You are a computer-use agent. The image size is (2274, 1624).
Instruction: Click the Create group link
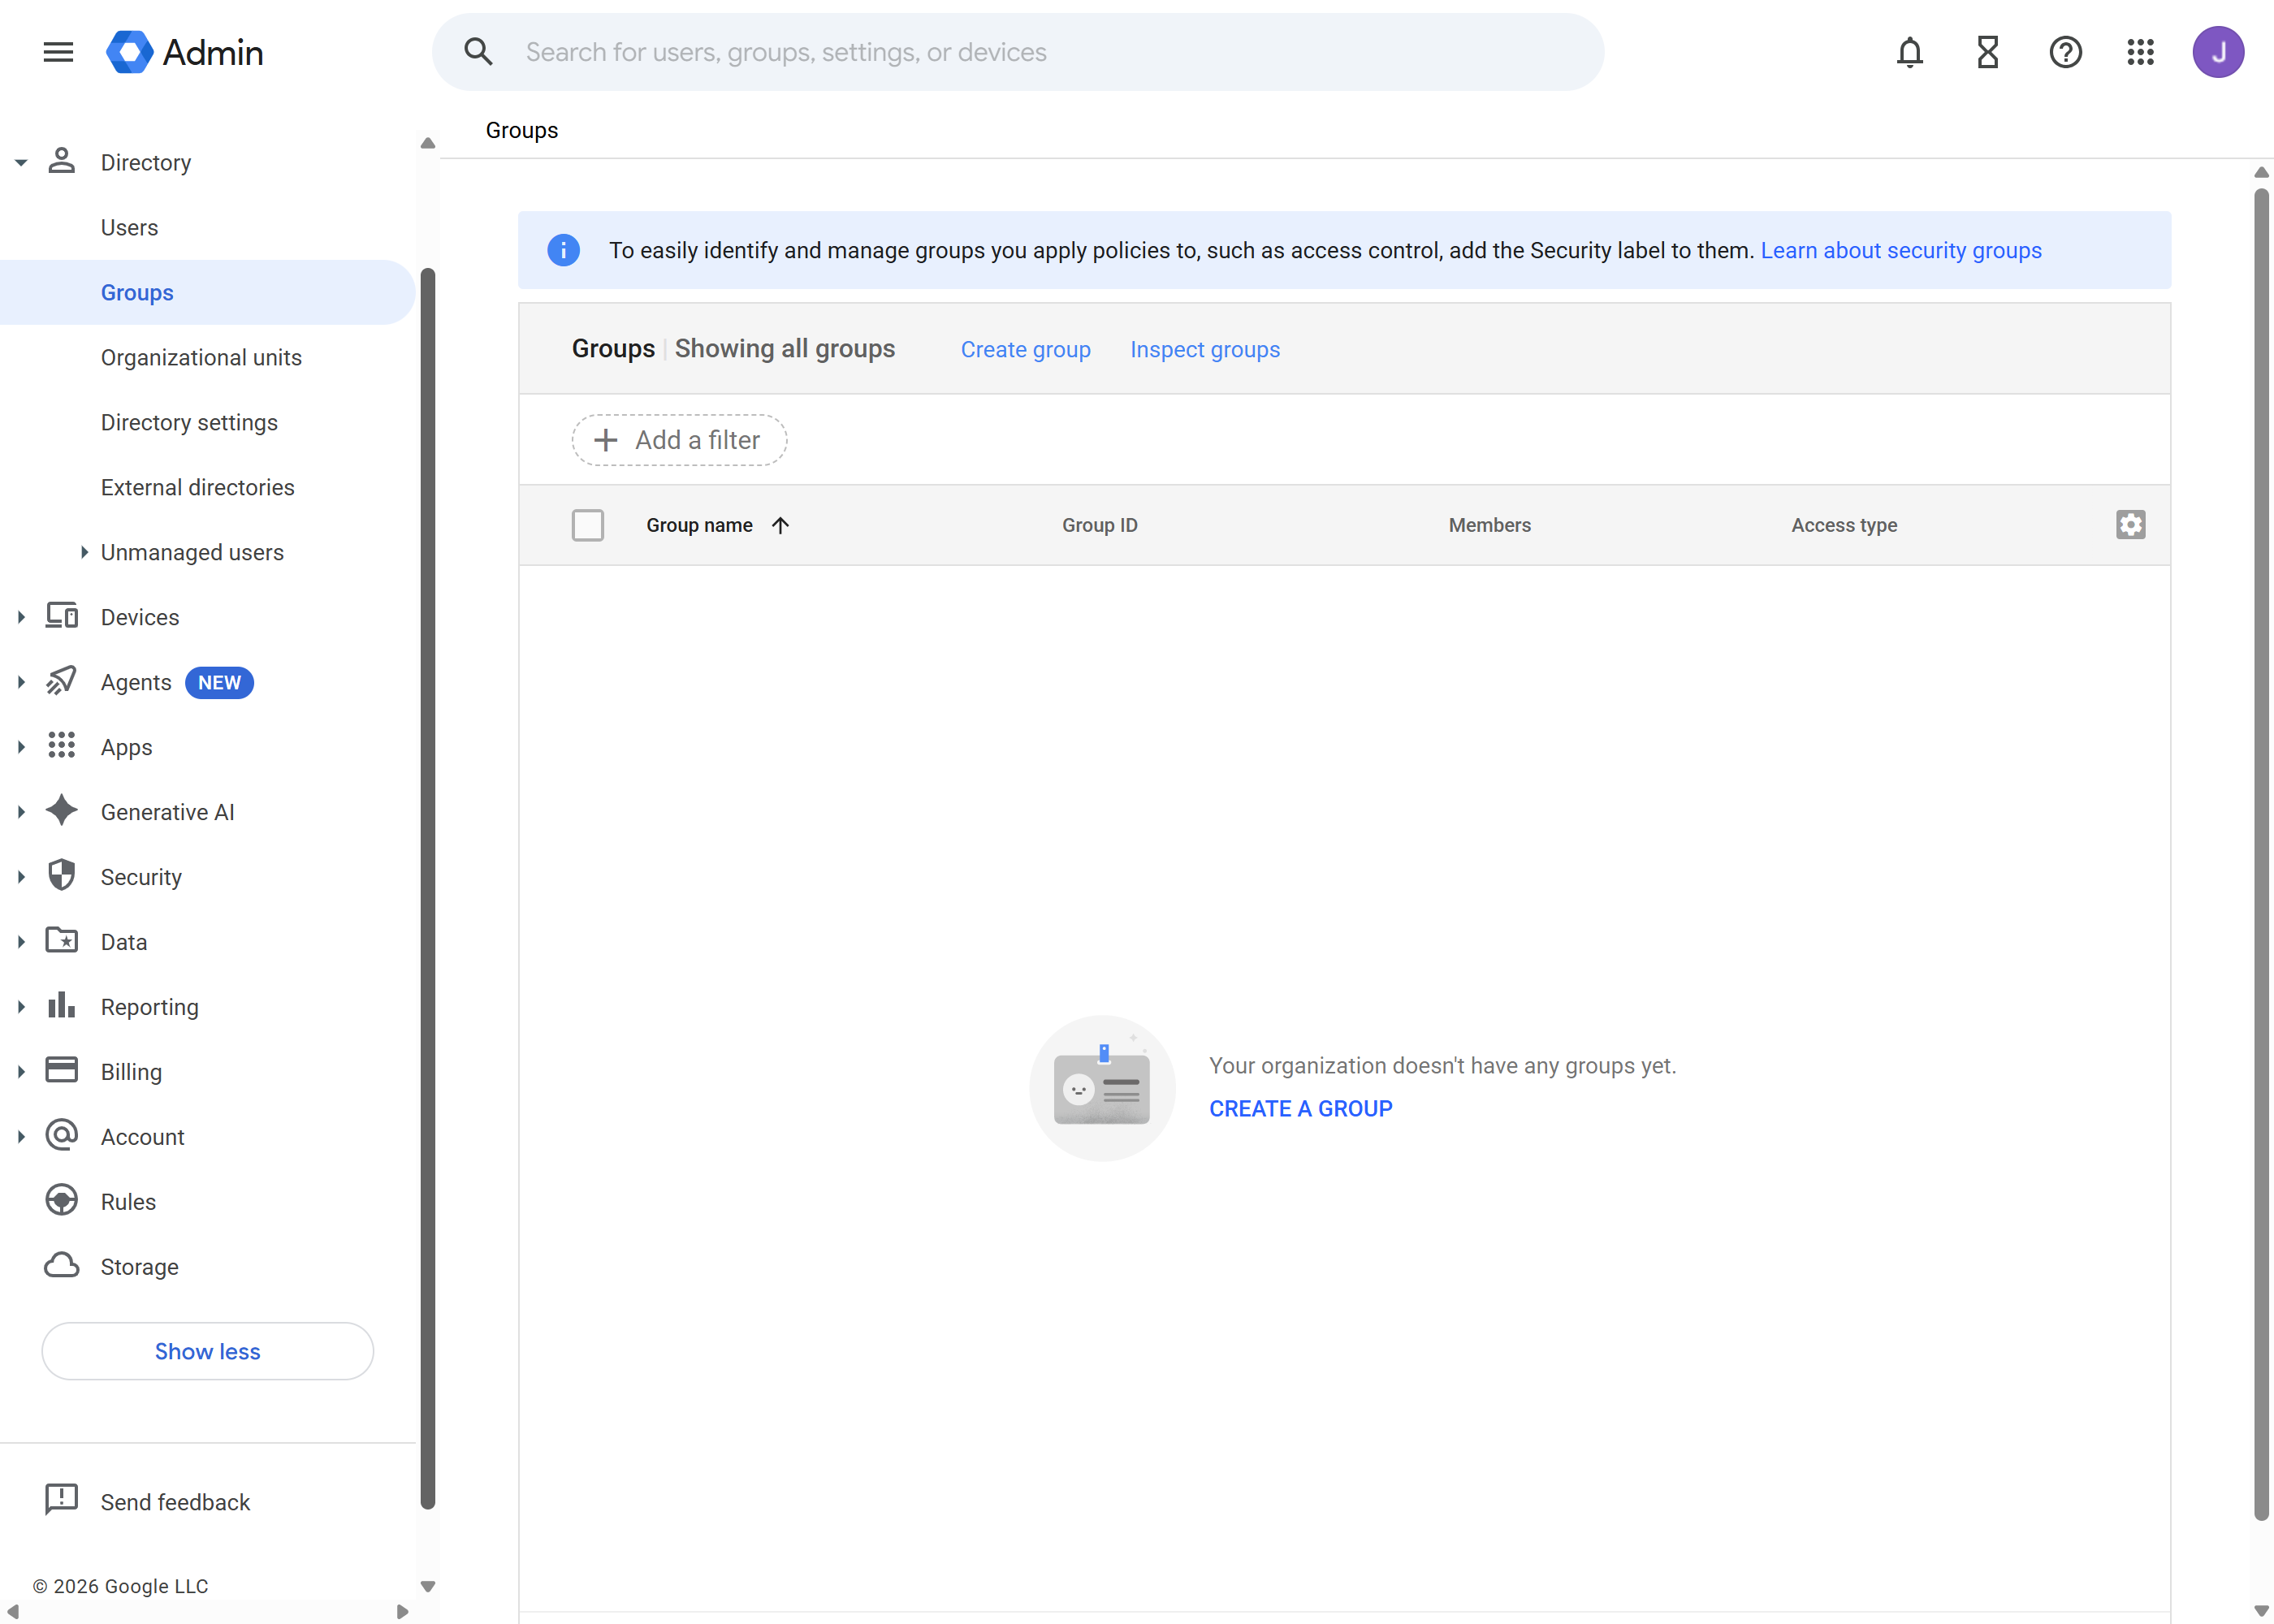pos(1025,349)
